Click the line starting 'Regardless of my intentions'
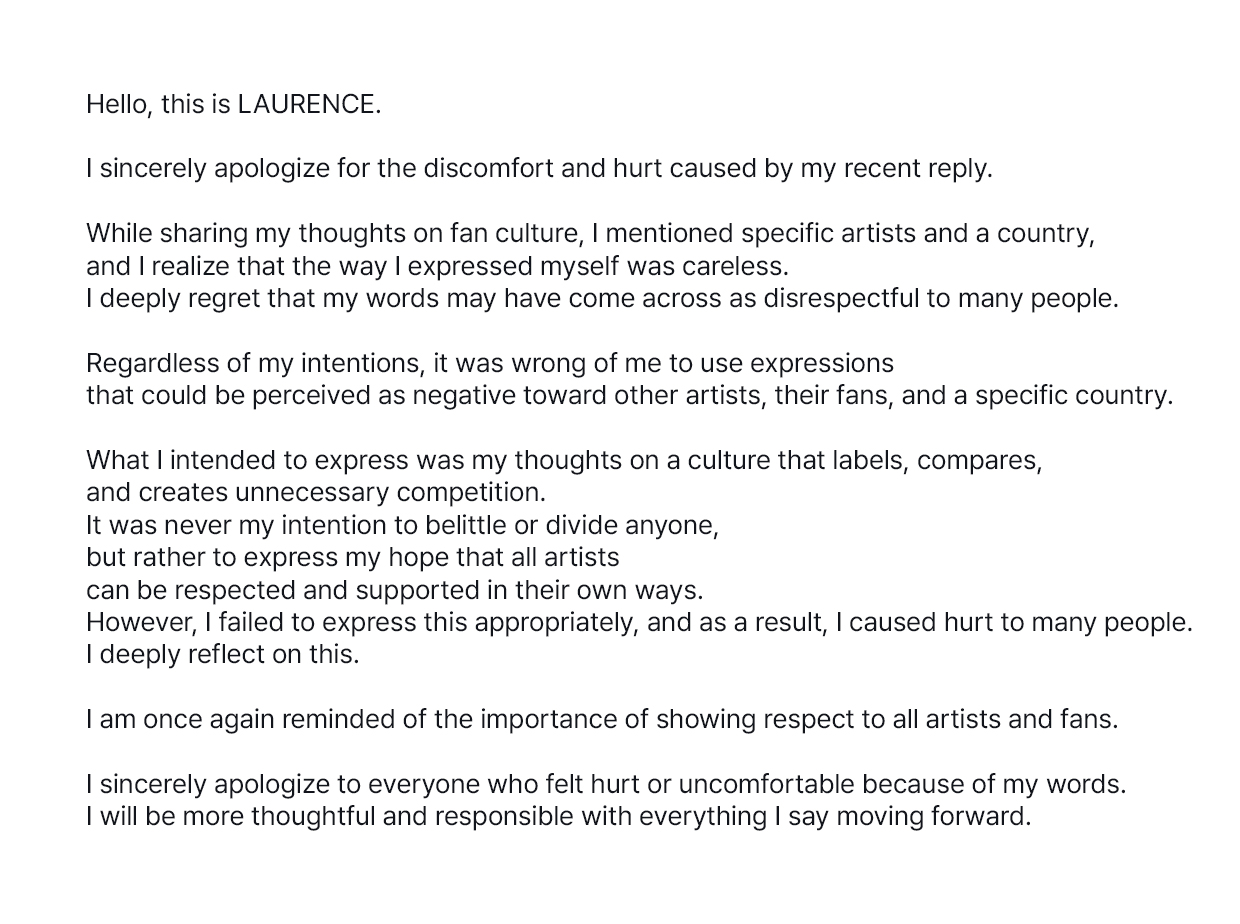Image resolution: width=1240 pixels, height=924 pixels. 490,362
